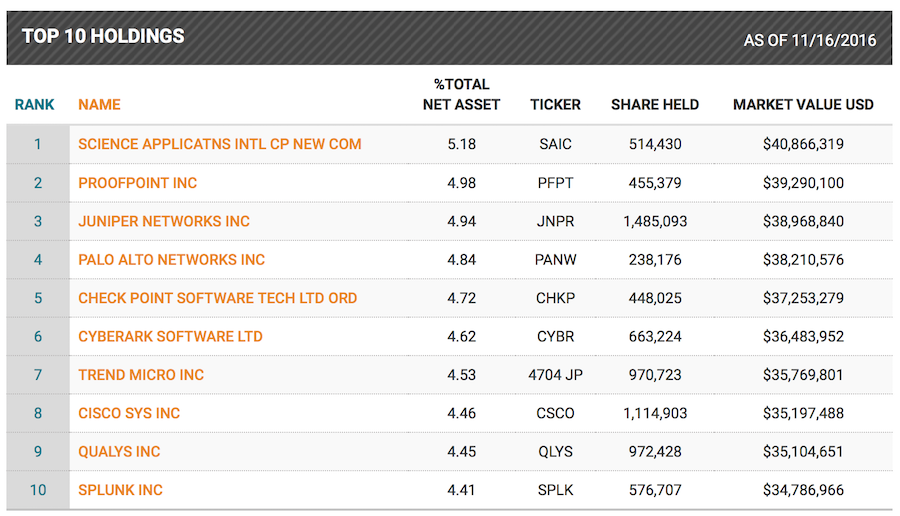The image size is (900, 516).
Task: Sort by the Name column header
Action: [99, 105]
